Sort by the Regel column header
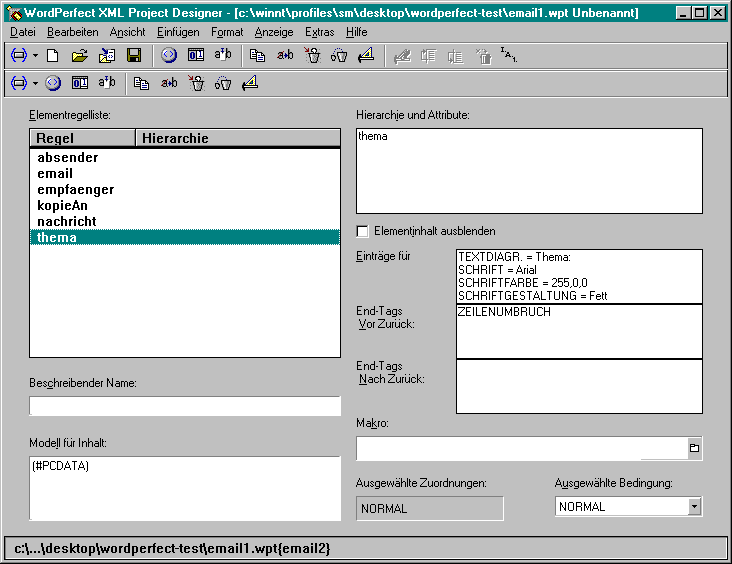This screenshot has width=732, height=564. (x=83, y=138)
